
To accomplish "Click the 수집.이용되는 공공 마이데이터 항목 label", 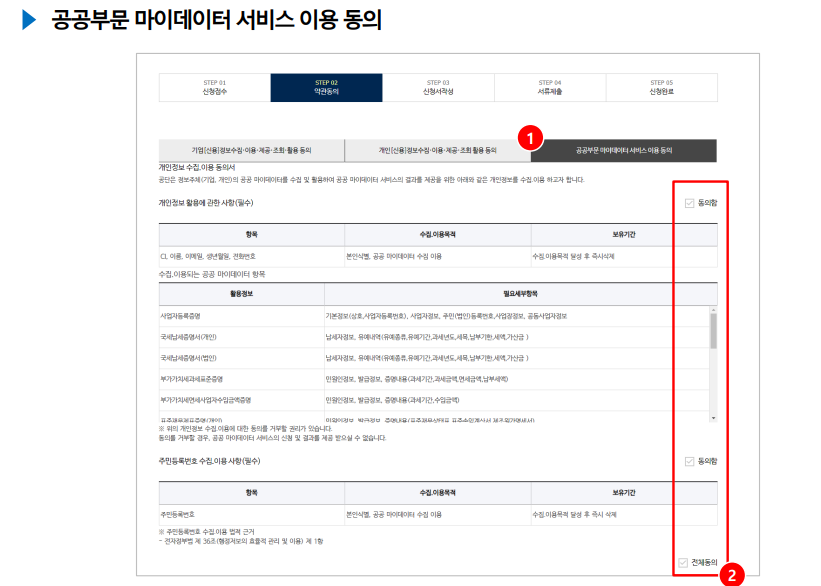I will point(212,274).
